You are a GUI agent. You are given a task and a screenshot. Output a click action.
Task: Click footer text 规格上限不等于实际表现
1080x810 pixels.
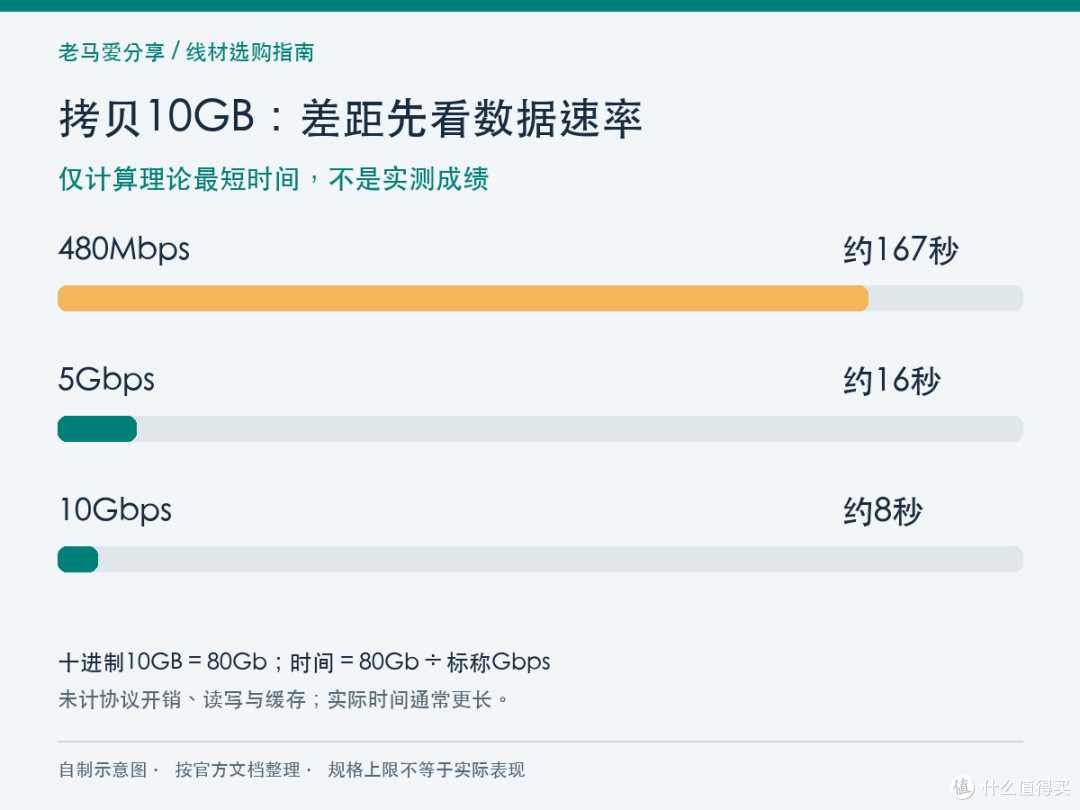click(426, 769)
